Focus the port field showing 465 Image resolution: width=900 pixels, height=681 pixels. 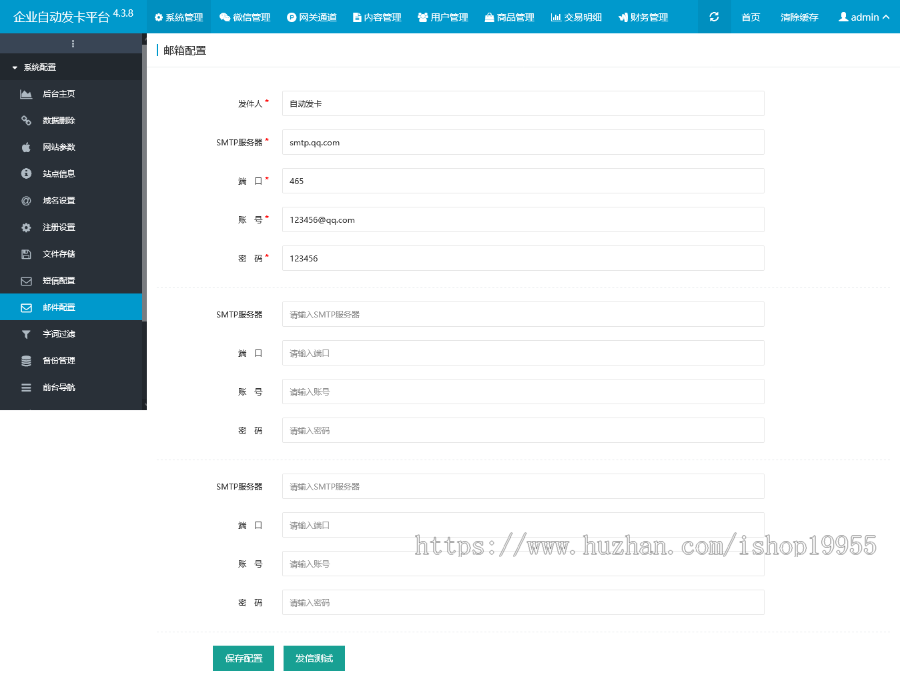pyautogui.click(x=523, y=181)
